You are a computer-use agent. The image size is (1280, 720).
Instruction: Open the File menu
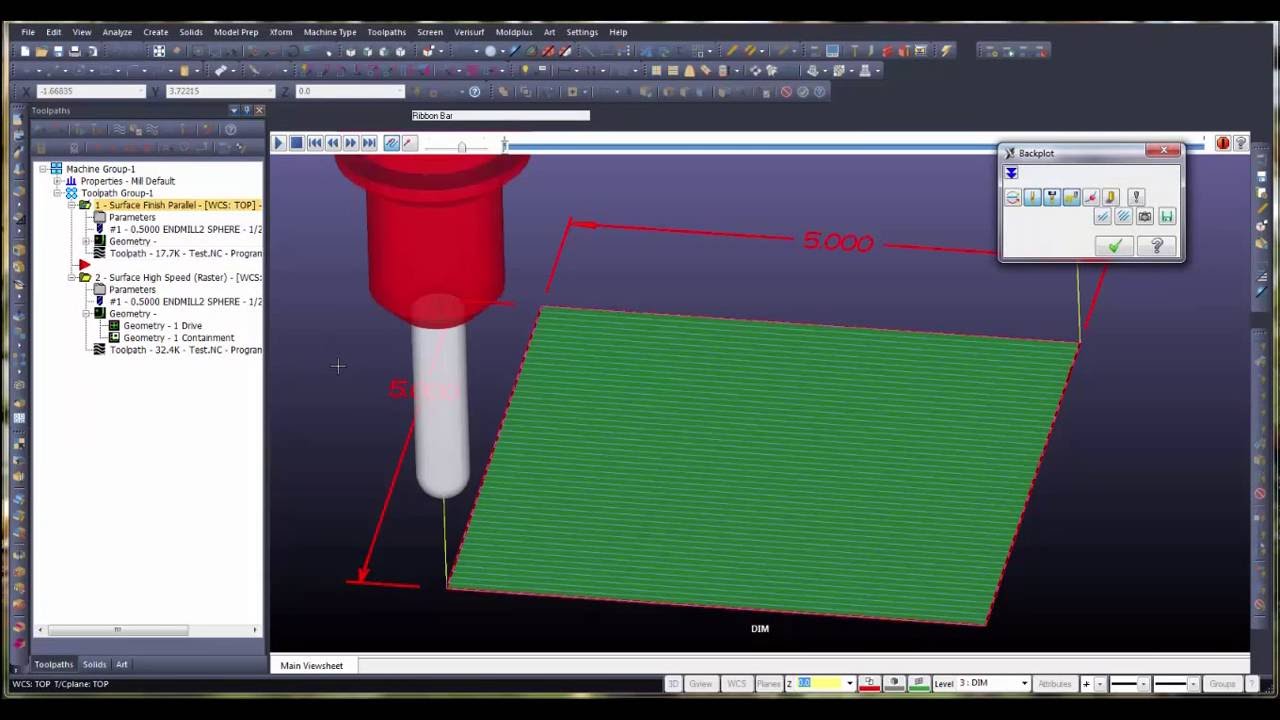tap(28, 32)
